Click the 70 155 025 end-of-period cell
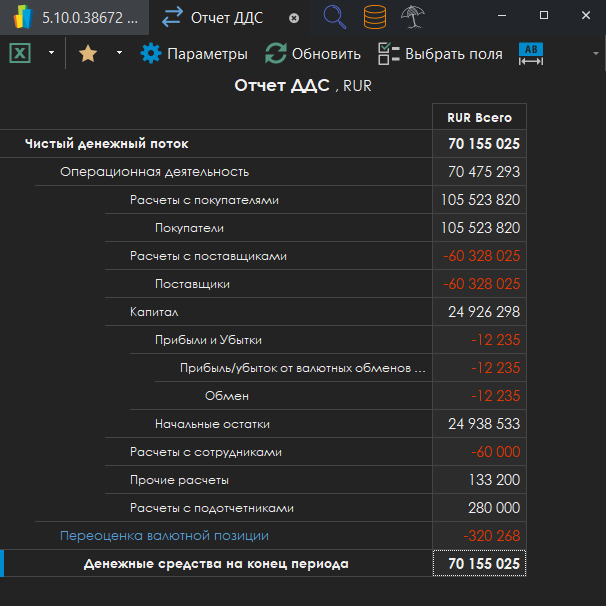Image resolution: width=606 pixels, height=606 pixels. coord(480,564)
